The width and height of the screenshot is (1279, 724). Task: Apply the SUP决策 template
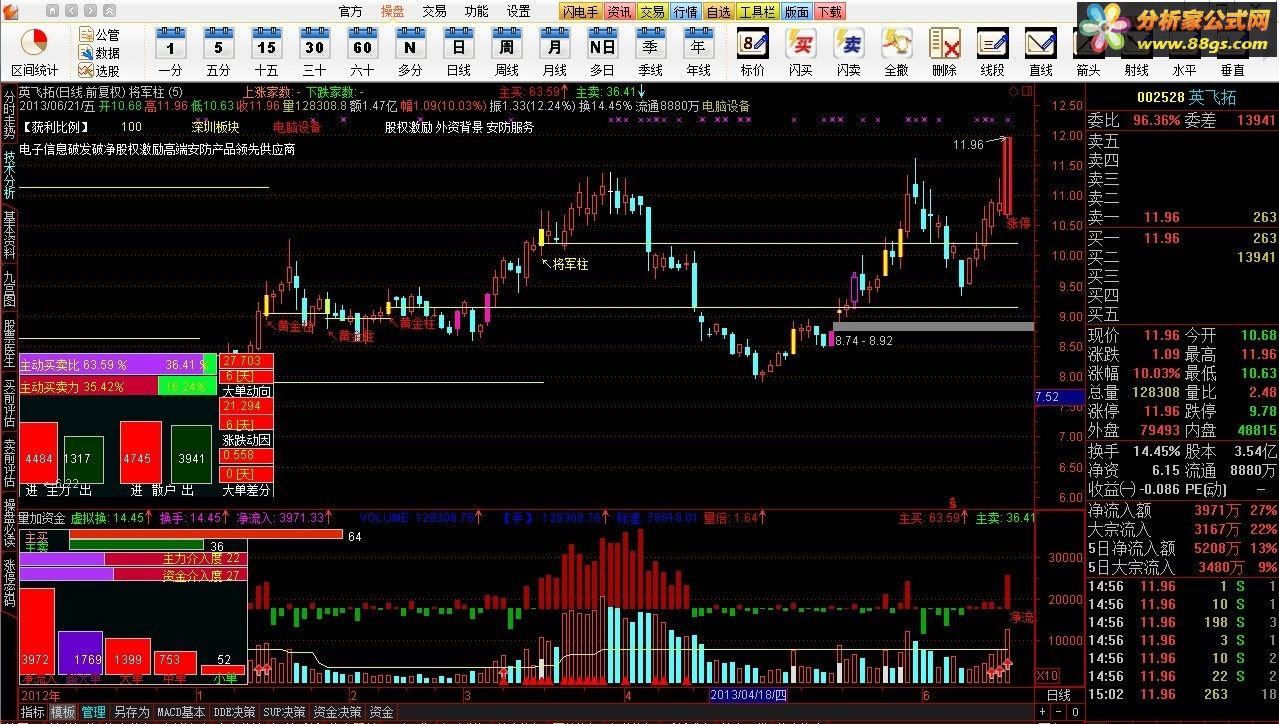[284, 713]
